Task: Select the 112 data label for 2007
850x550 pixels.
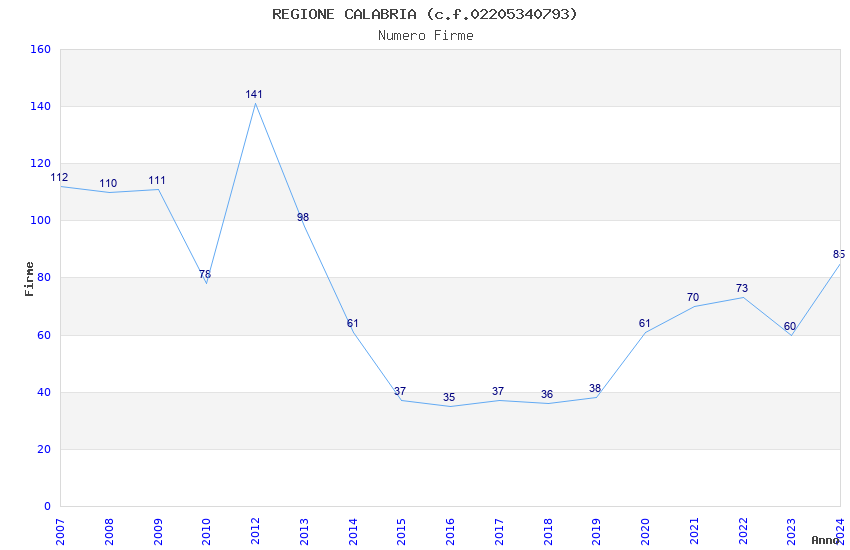Action: [x=59, y=177]
